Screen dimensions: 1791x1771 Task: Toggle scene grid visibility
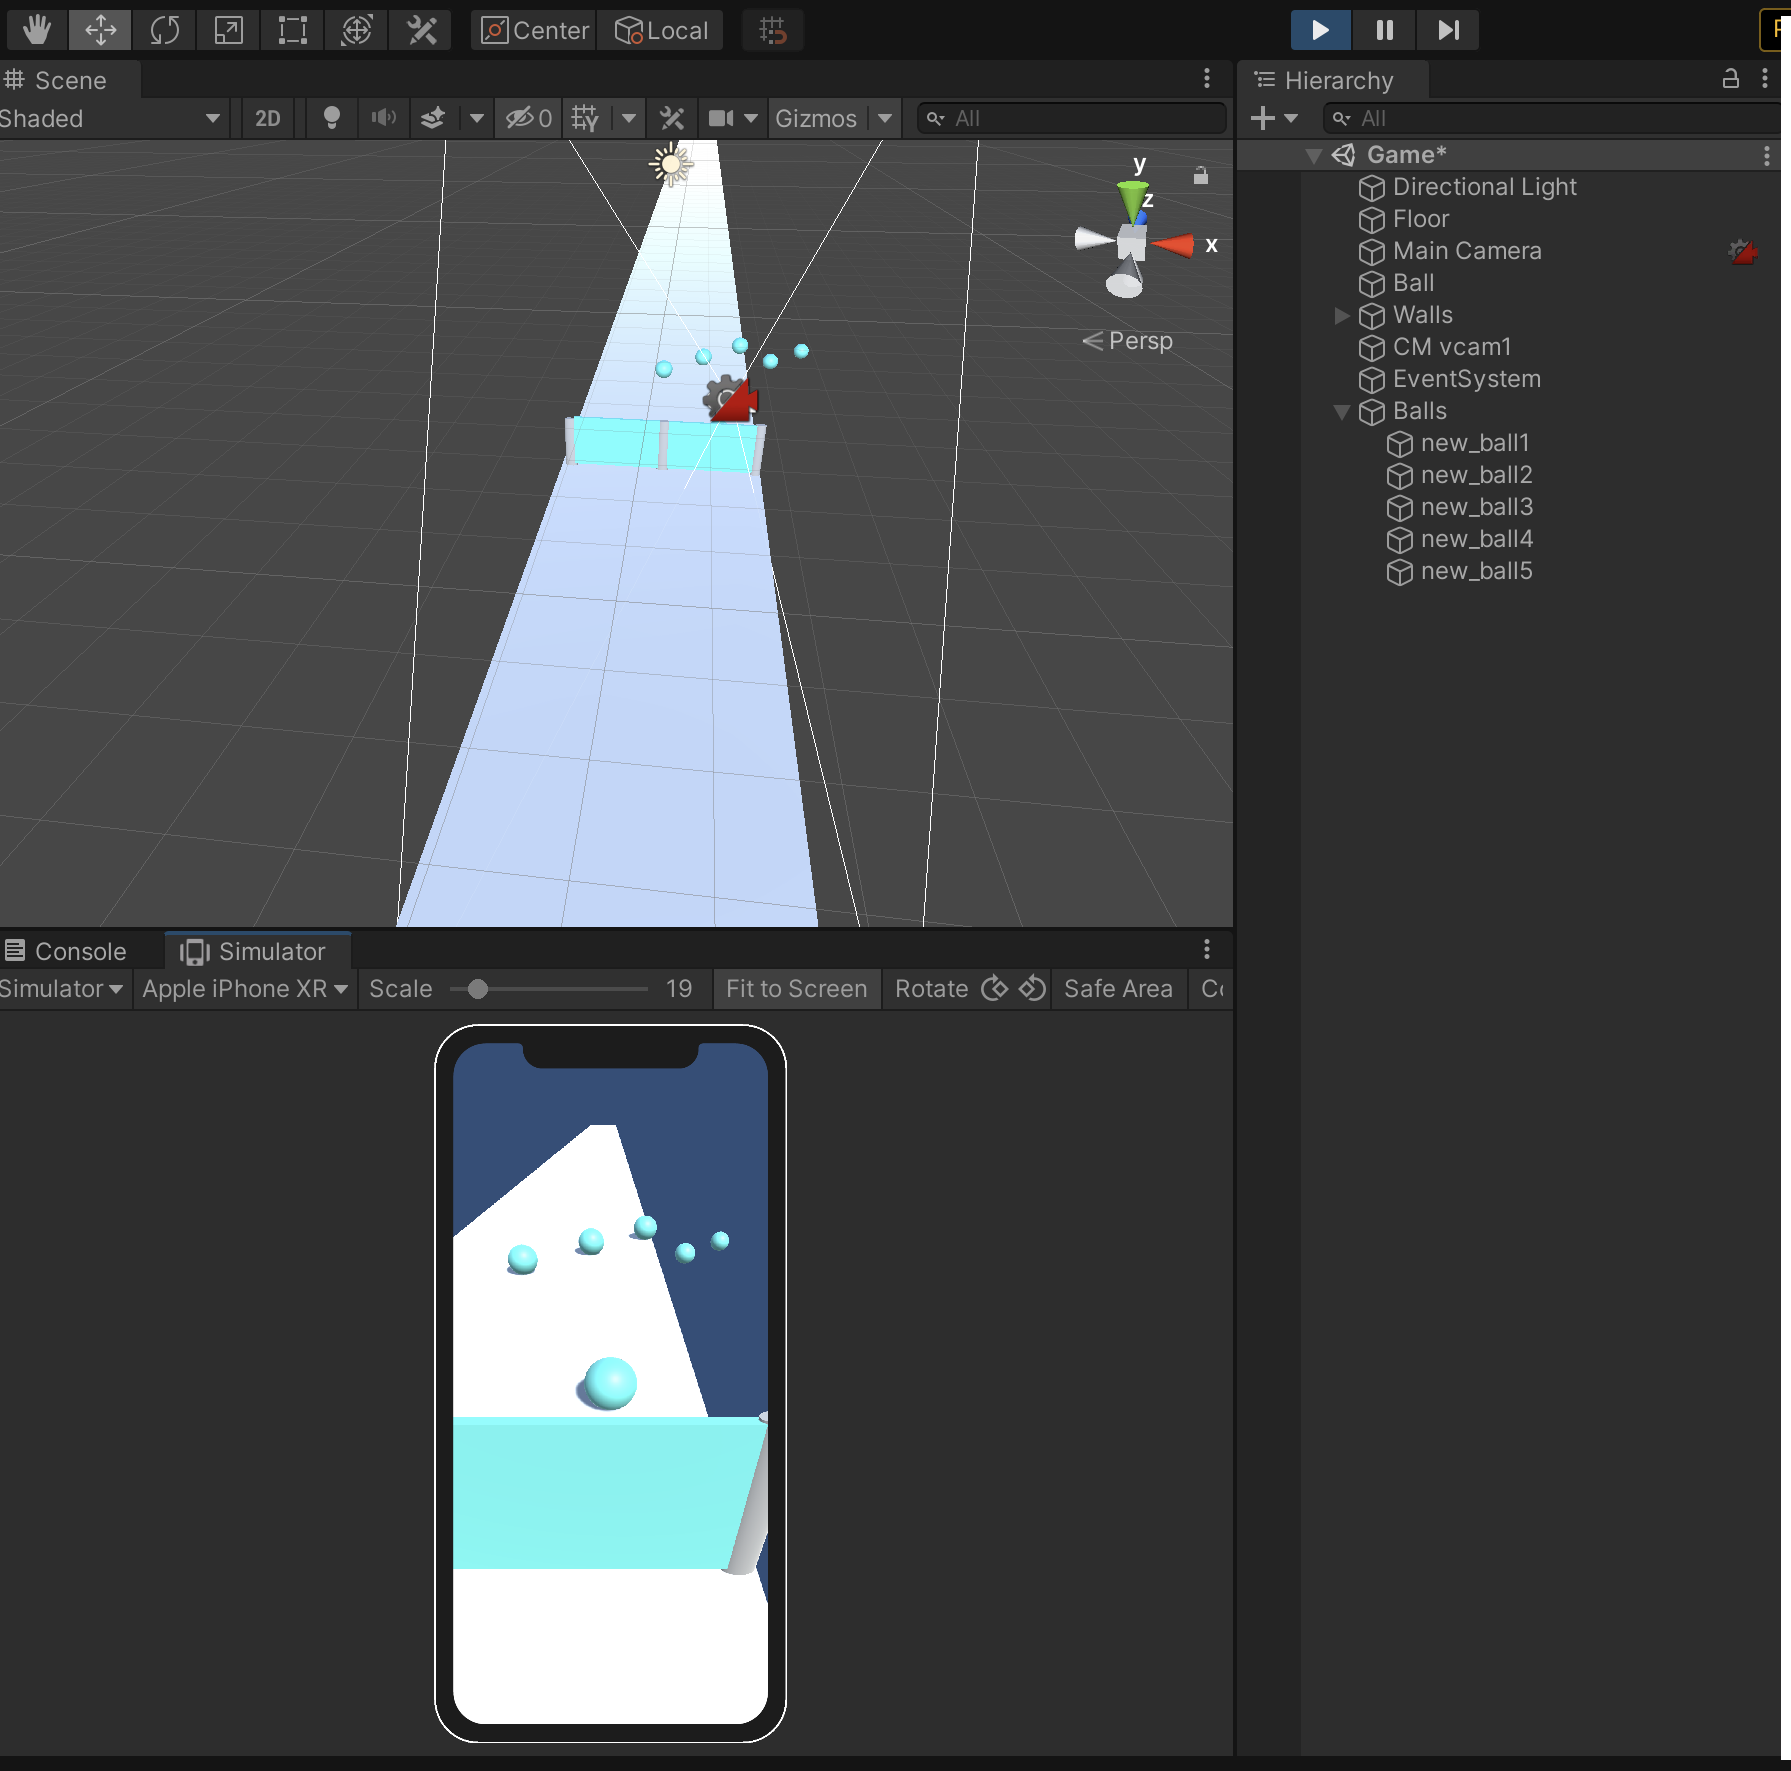585,118
